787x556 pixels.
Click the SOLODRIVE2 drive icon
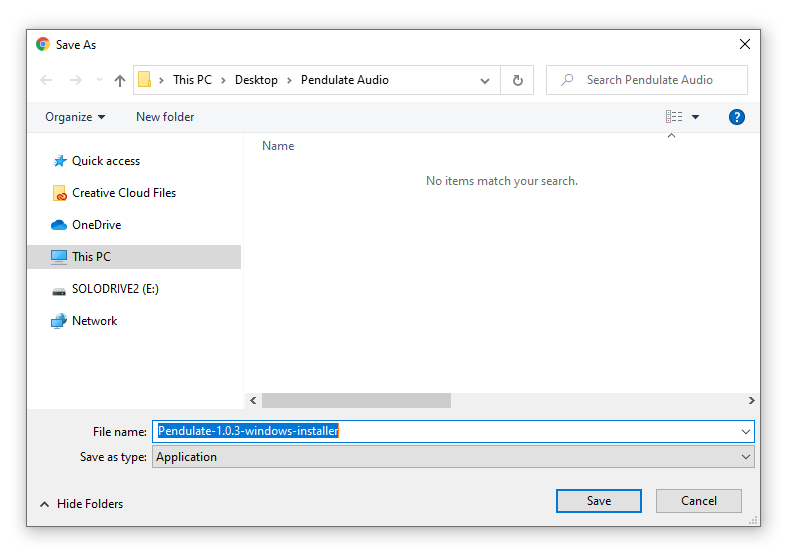[x=59, y=292]
